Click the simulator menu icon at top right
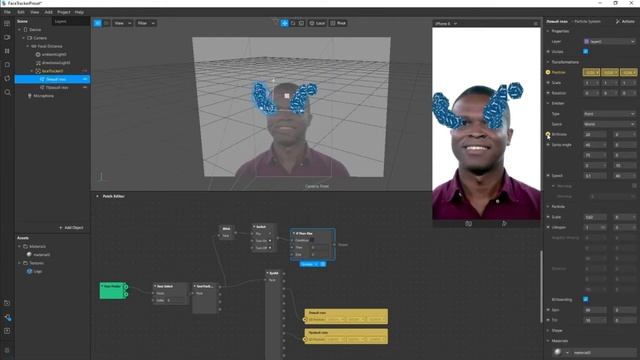 (x=536, y=24)
